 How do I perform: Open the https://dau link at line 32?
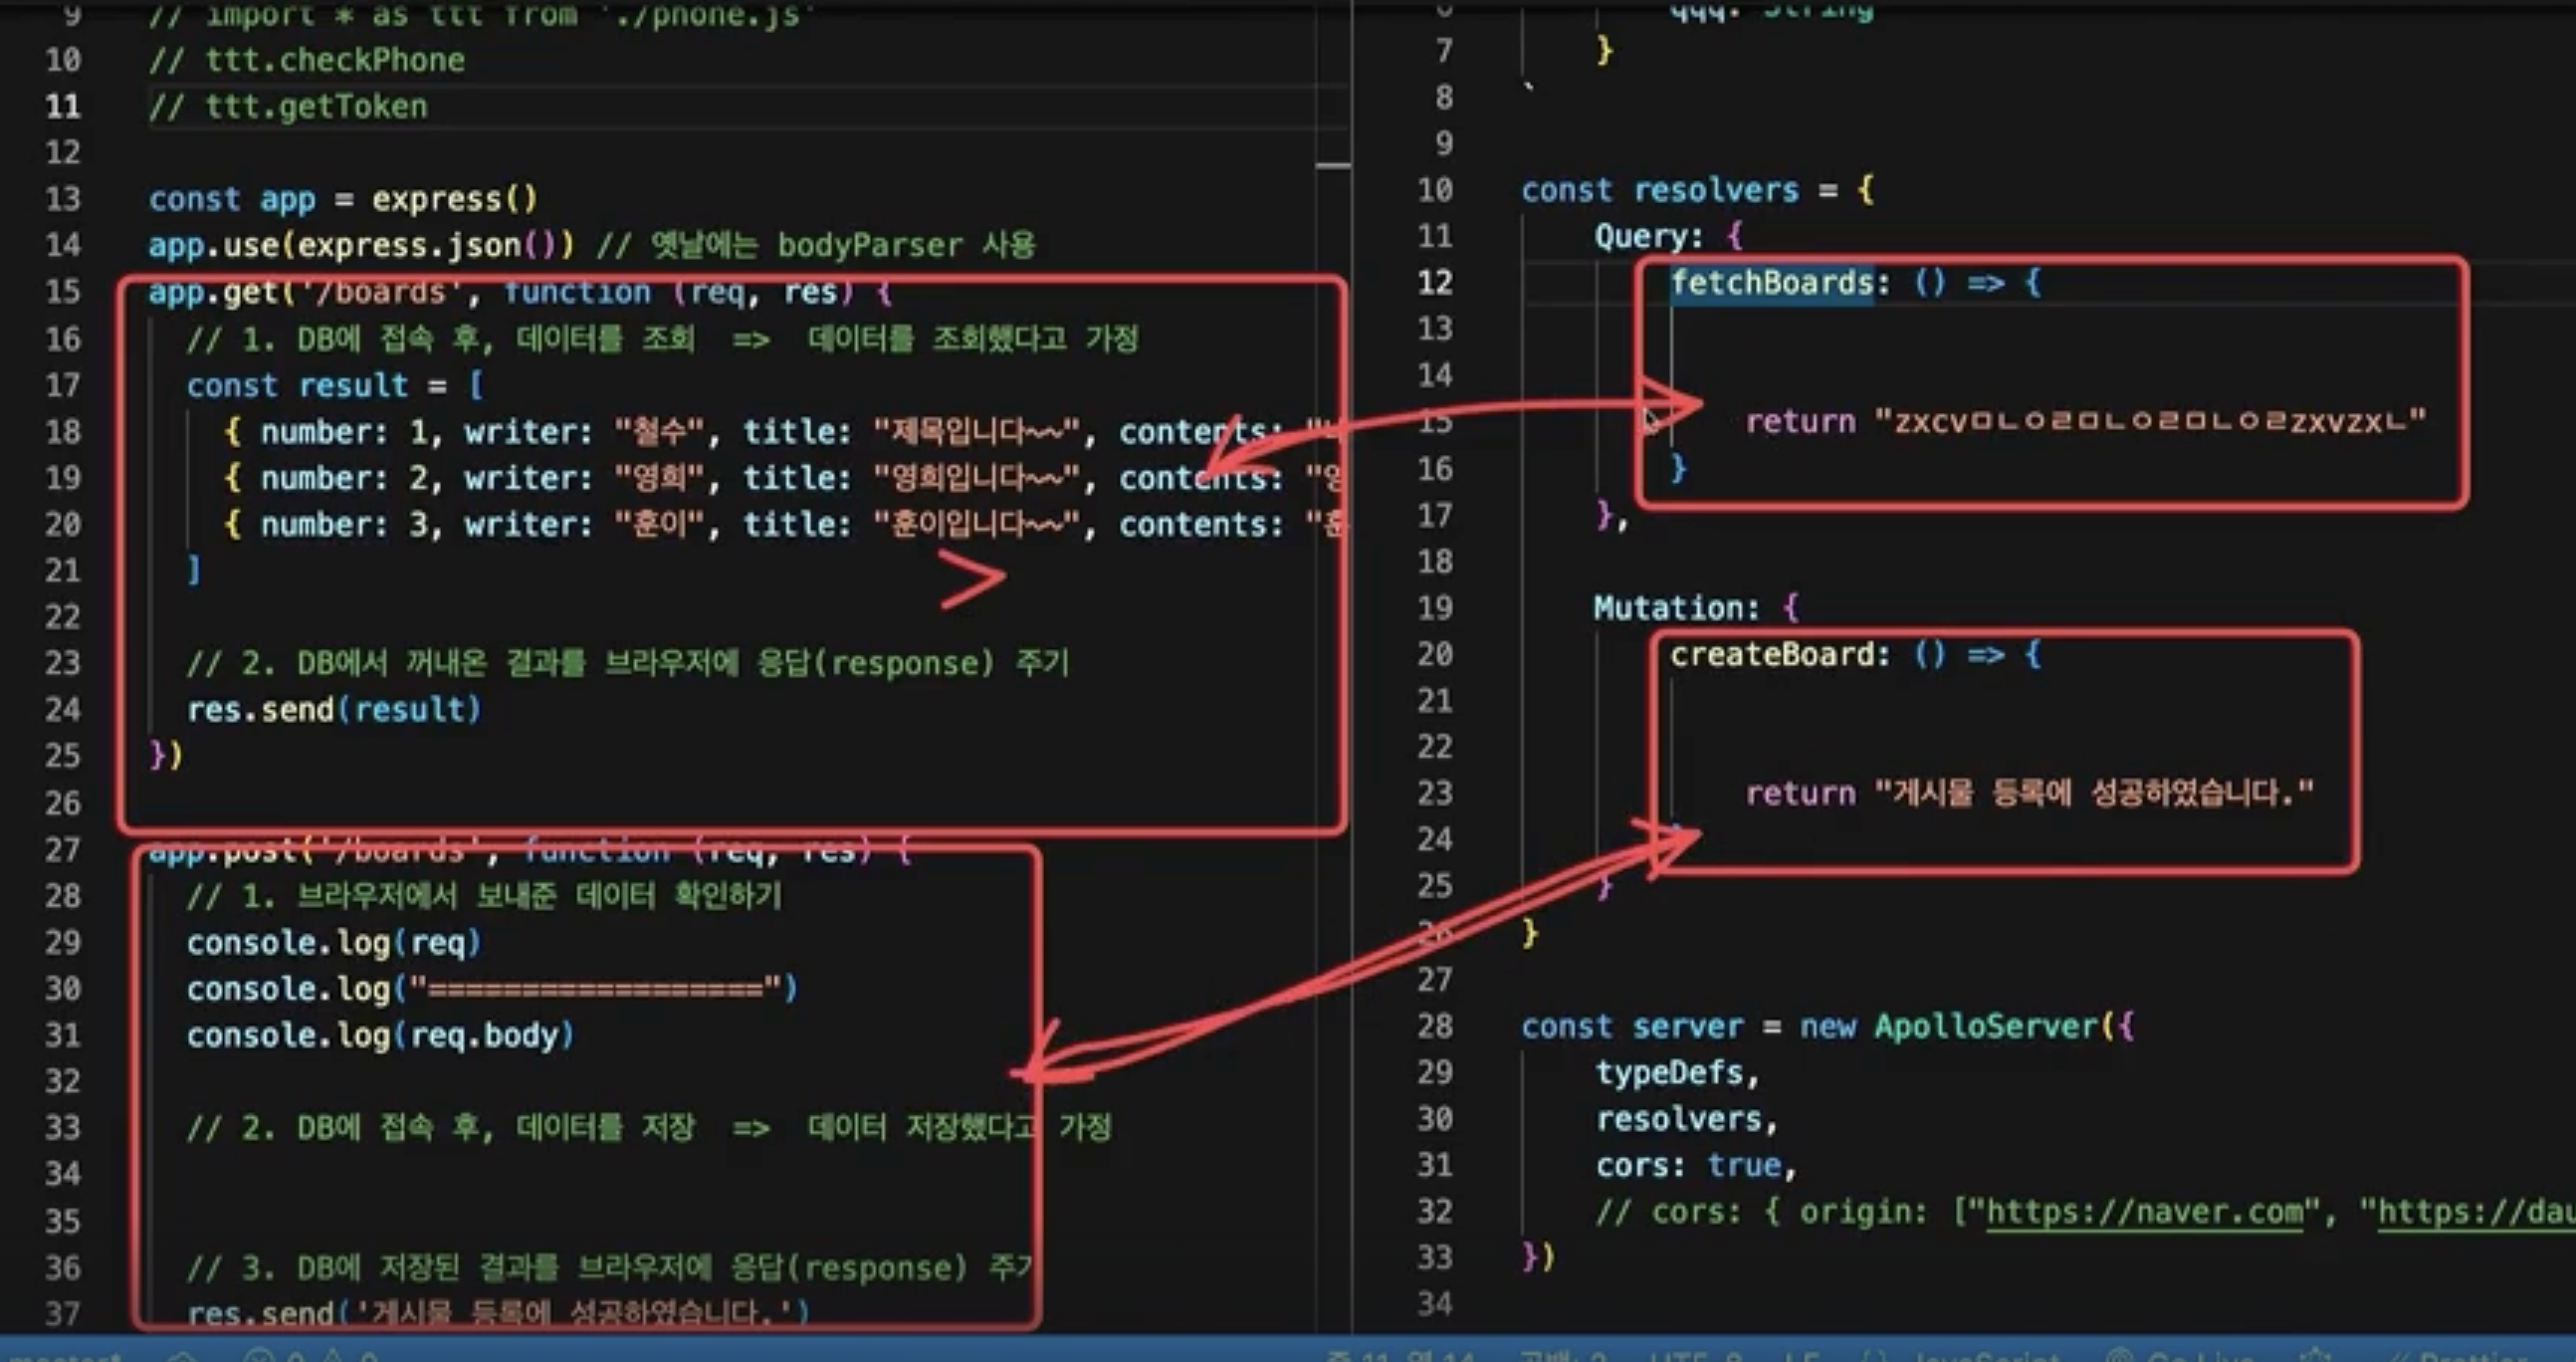(x=2476, y=1212)
